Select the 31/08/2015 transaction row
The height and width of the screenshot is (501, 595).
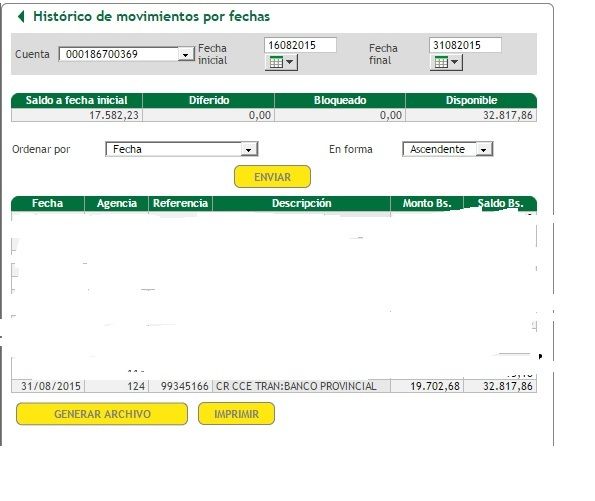pyautogui.click(x=274, y=386)
